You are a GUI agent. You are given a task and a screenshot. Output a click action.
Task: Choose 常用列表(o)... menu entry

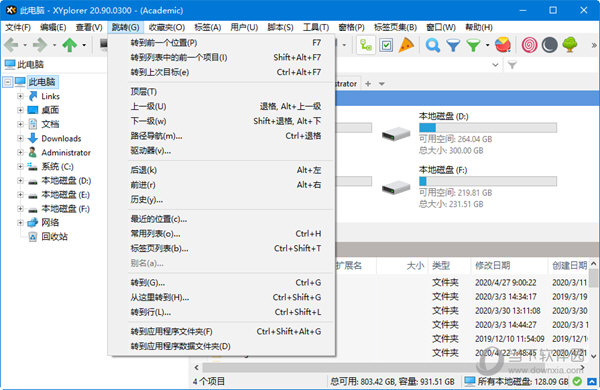pos(222,233)
